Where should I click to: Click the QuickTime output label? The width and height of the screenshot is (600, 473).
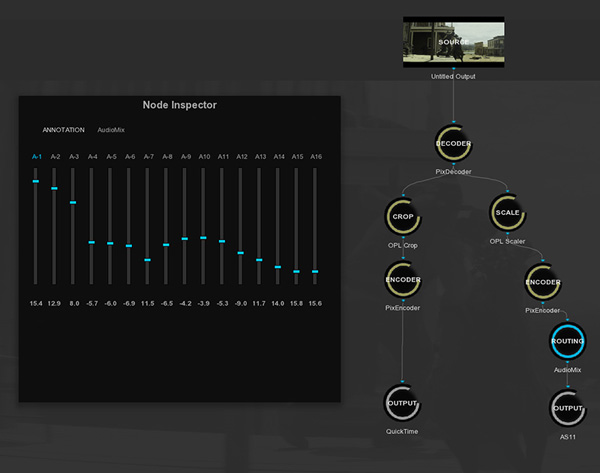point(402,431)
